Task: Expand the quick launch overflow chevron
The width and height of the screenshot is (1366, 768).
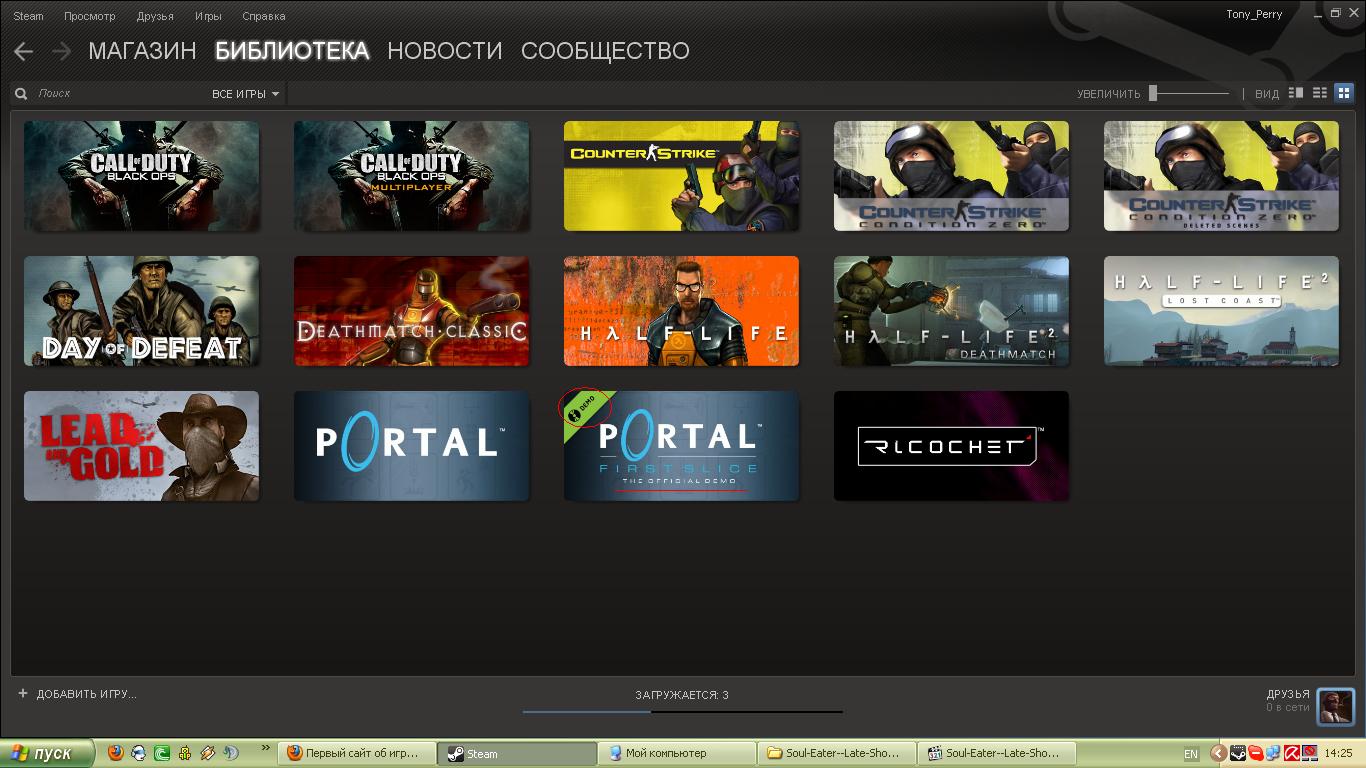Action: coord(265,748)
